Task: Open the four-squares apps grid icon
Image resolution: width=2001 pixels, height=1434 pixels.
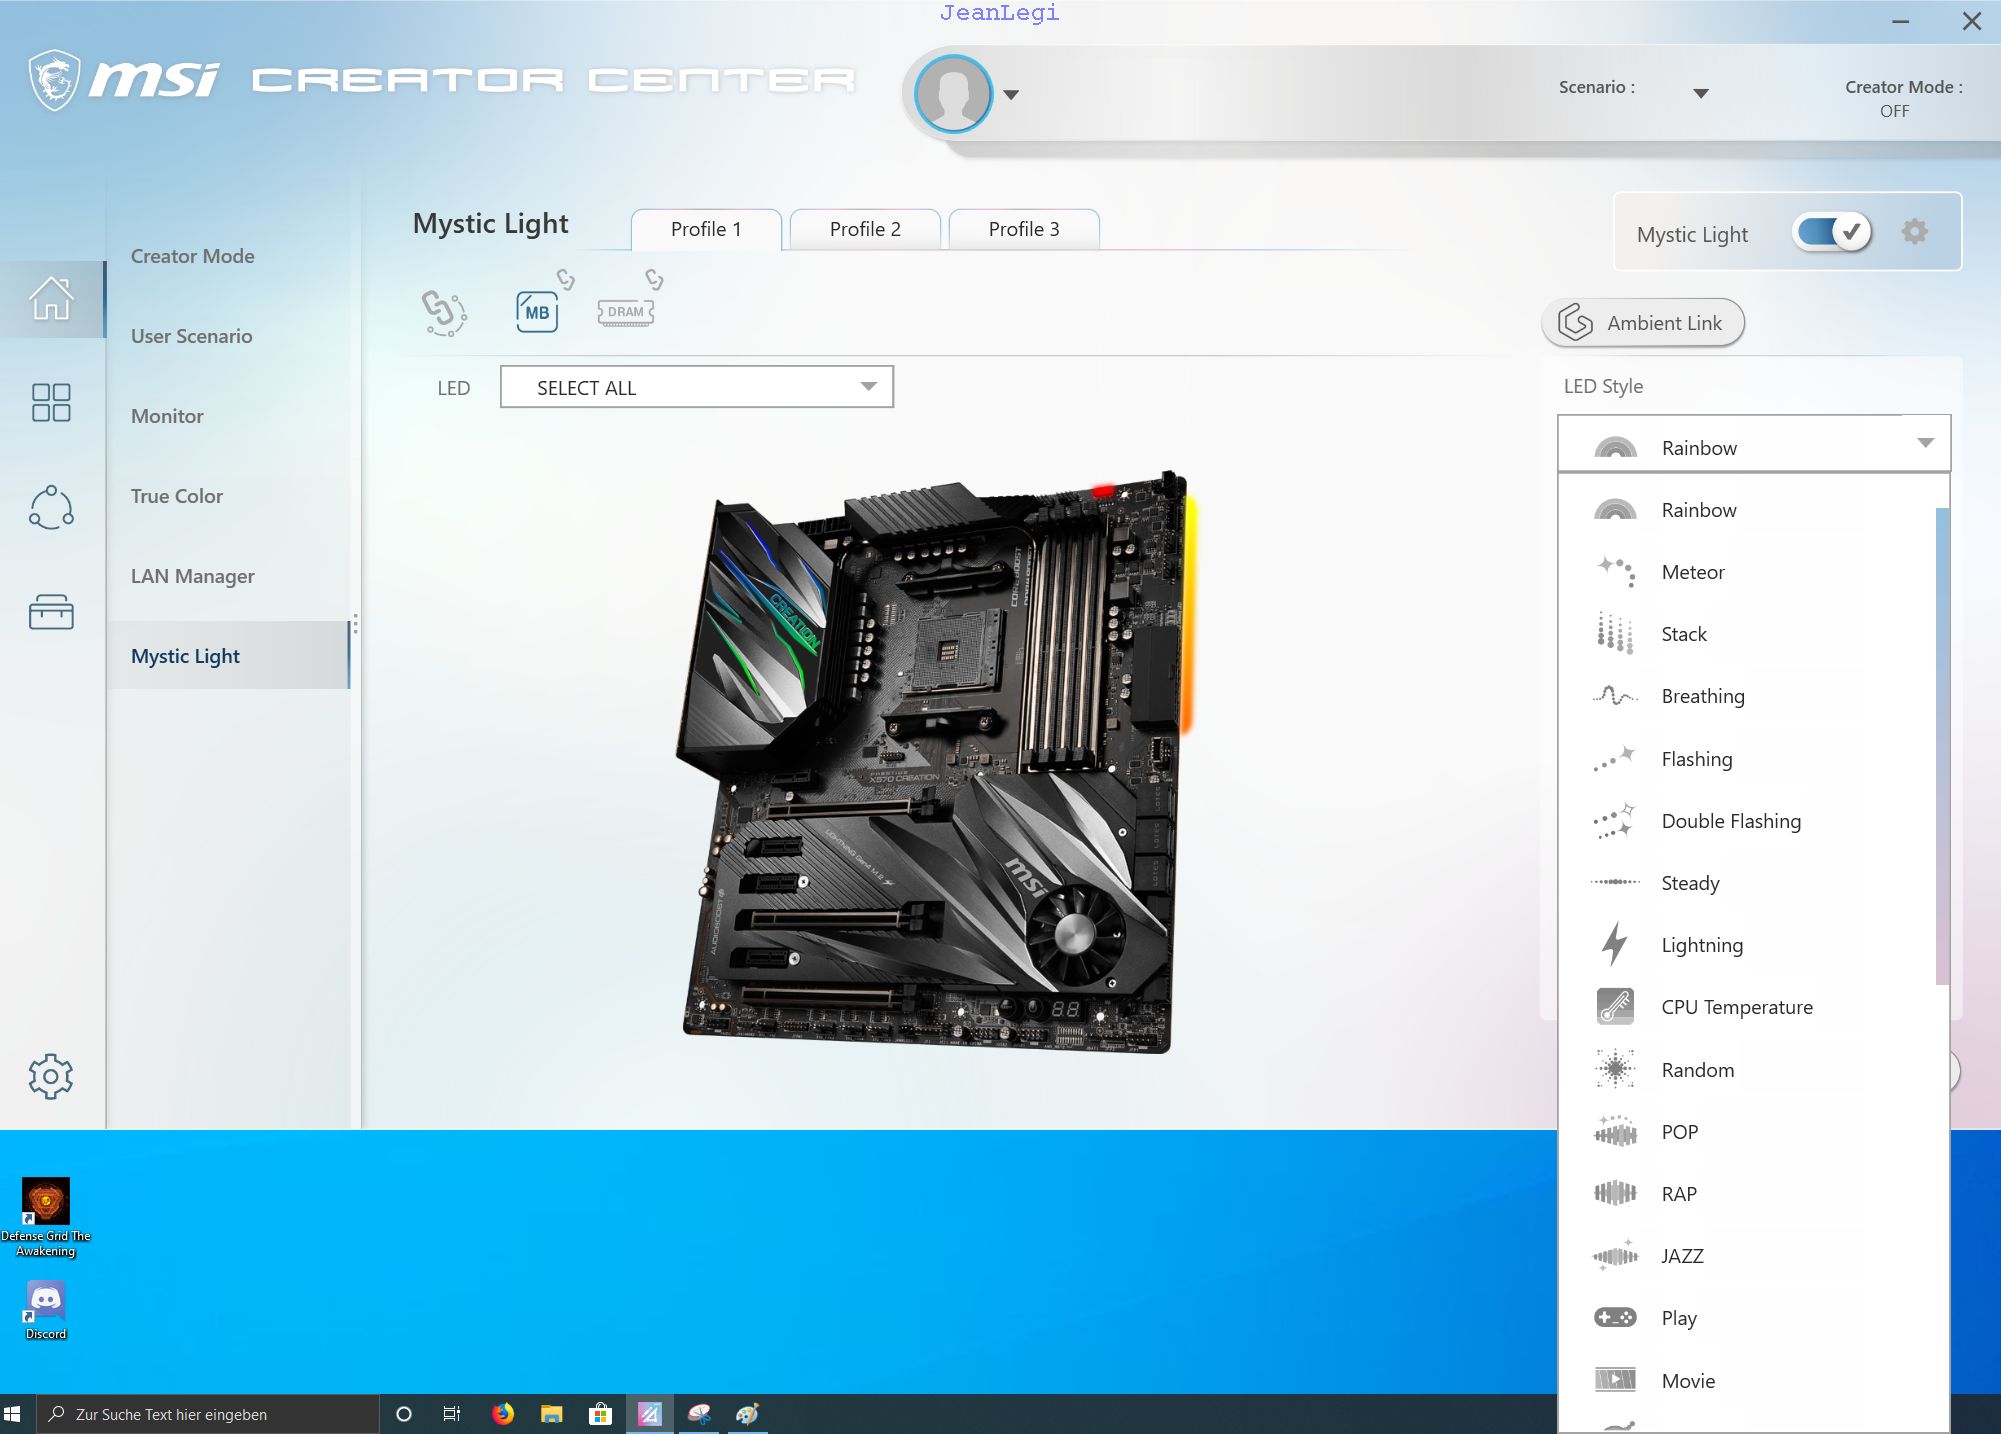Action: tap(51, 403)
